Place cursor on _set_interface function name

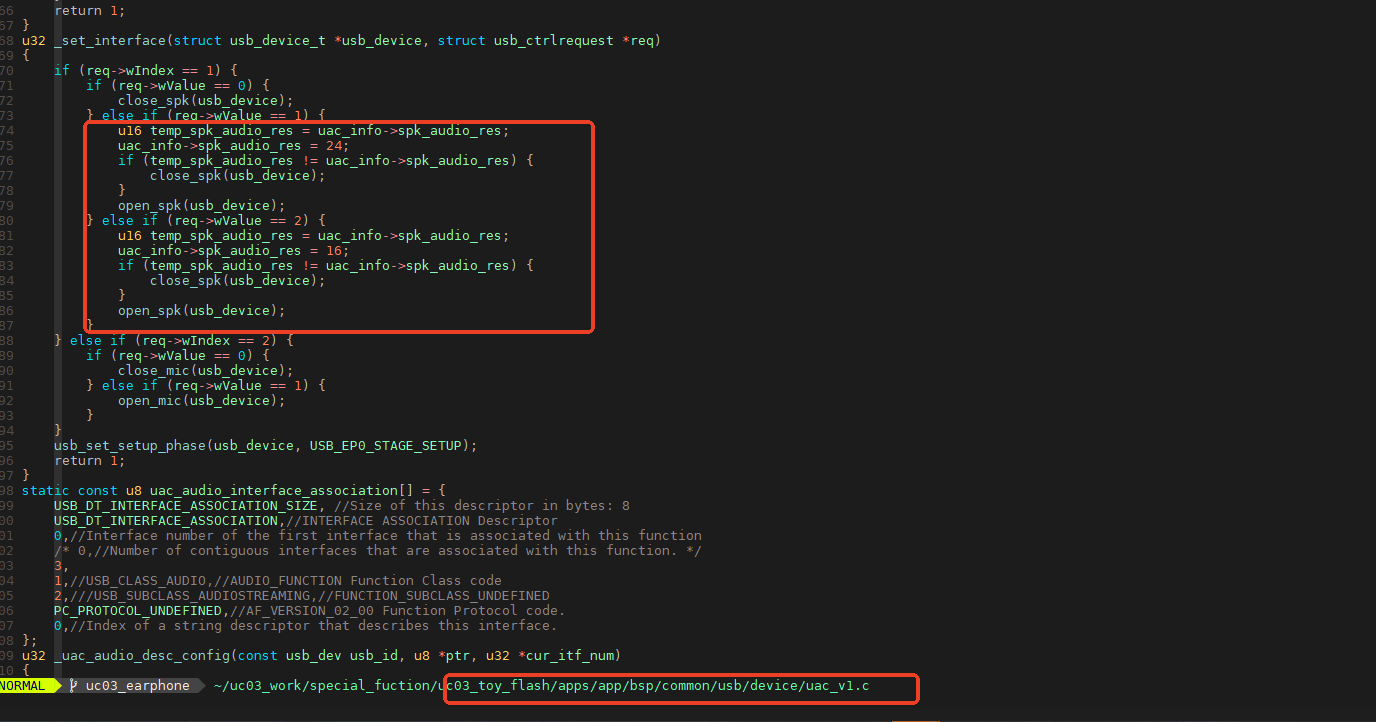click(x=110, y=41)
